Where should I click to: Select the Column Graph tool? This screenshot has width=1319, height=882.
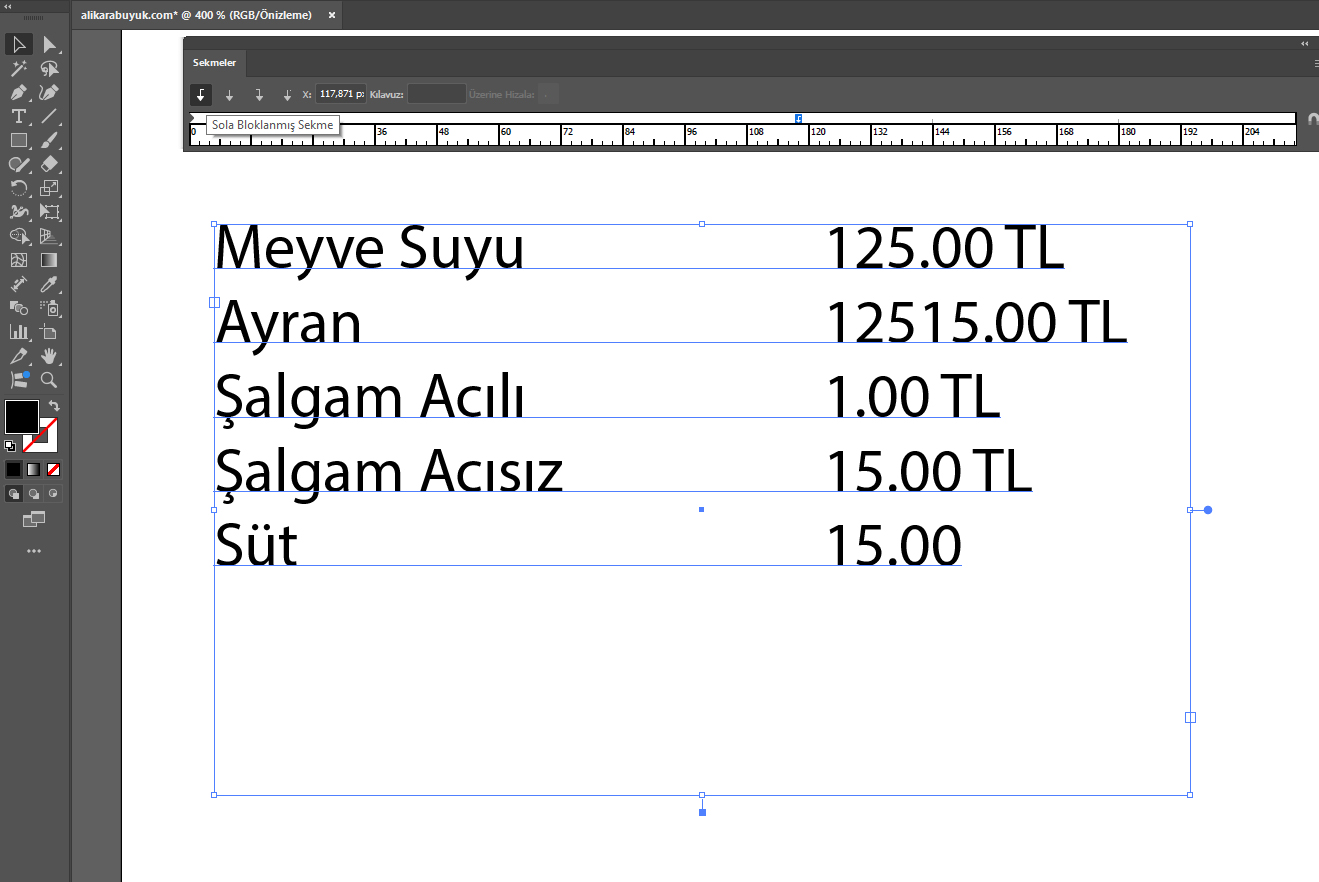coord(19,332)
